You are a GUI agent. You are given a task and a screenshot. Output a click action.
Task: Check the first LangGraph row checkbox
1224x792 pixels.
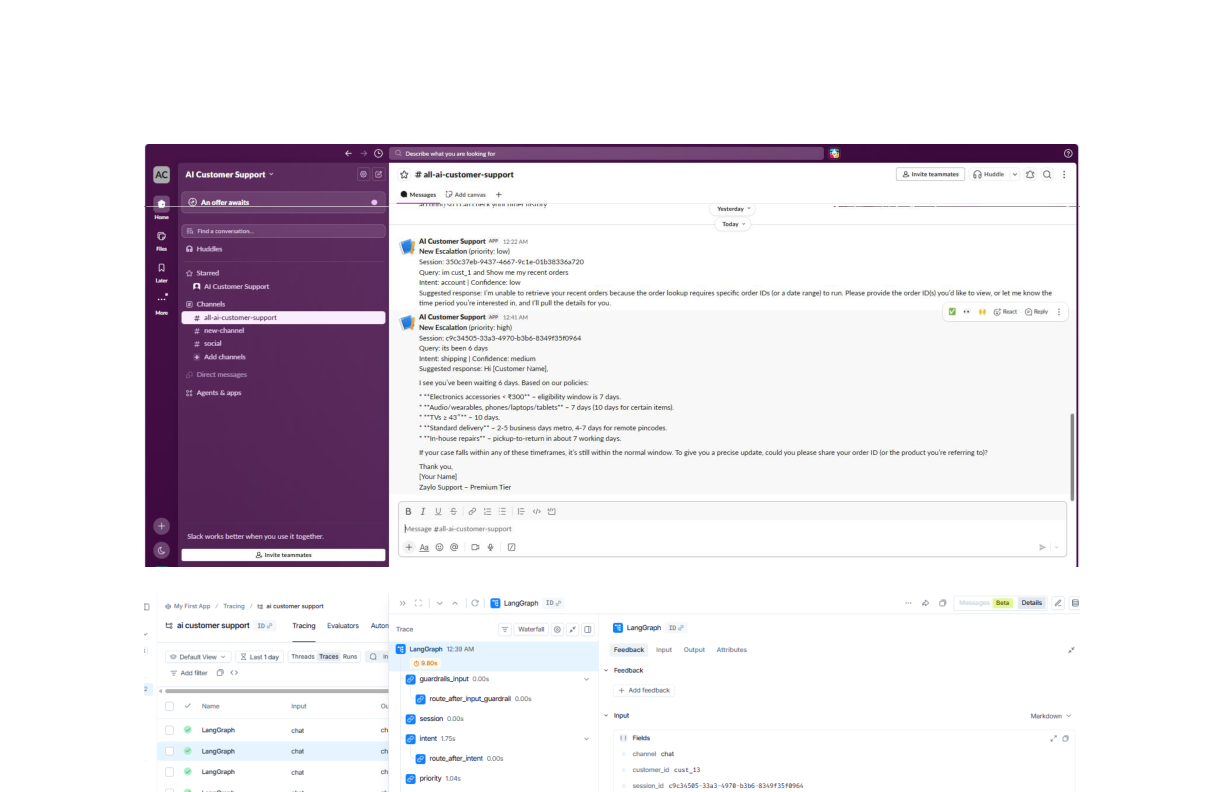pos(170,730)
